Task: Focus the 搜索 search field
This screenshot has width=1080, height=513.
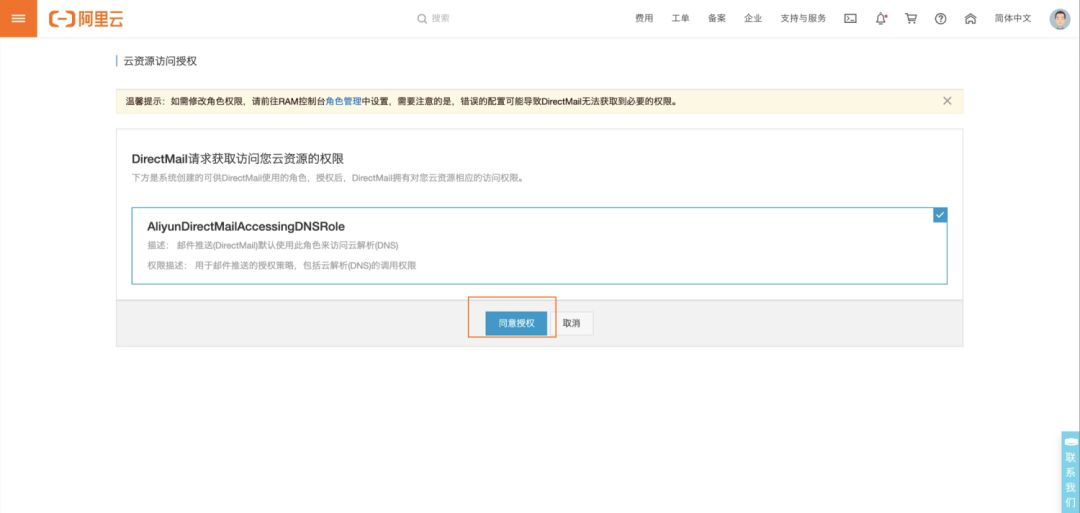Action: point(441,19)
